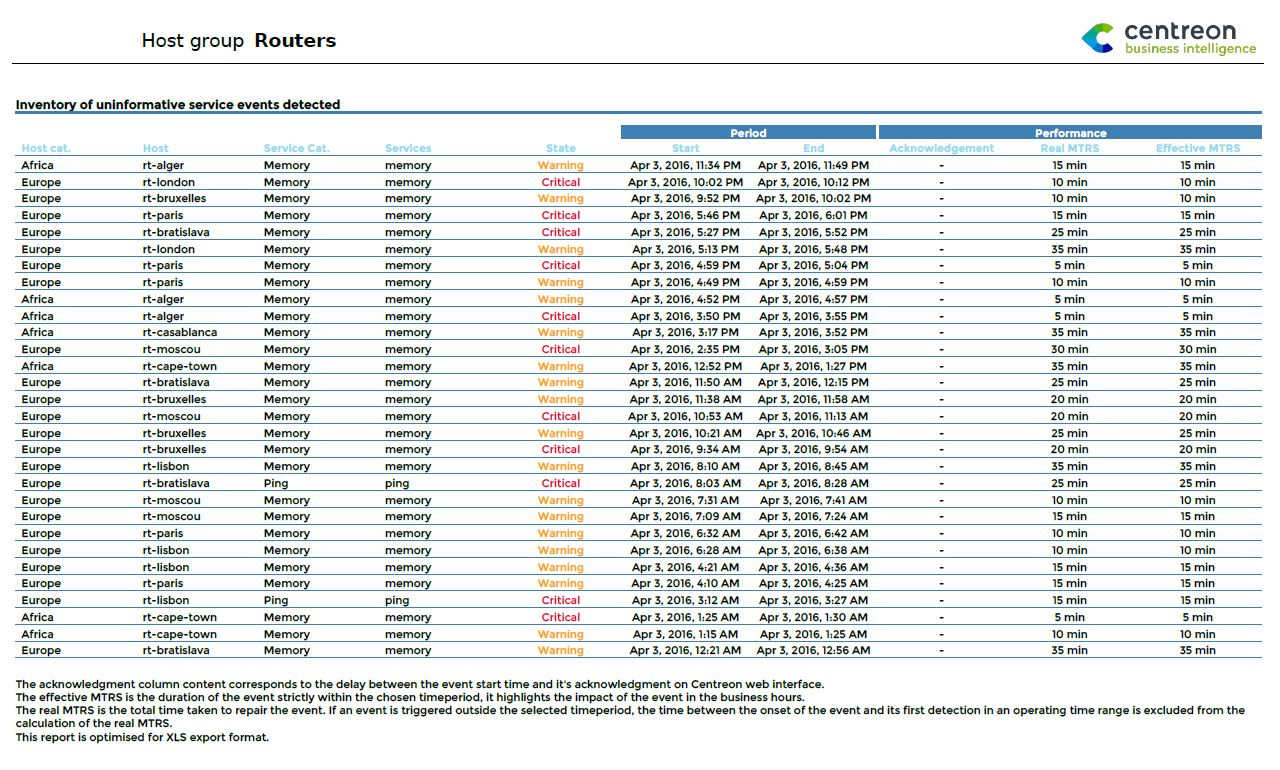The height and width of the screenshot is (770, 1280).
Task: Click the Warning state of the rt-casablanca row
Action: tap(561, 332)
